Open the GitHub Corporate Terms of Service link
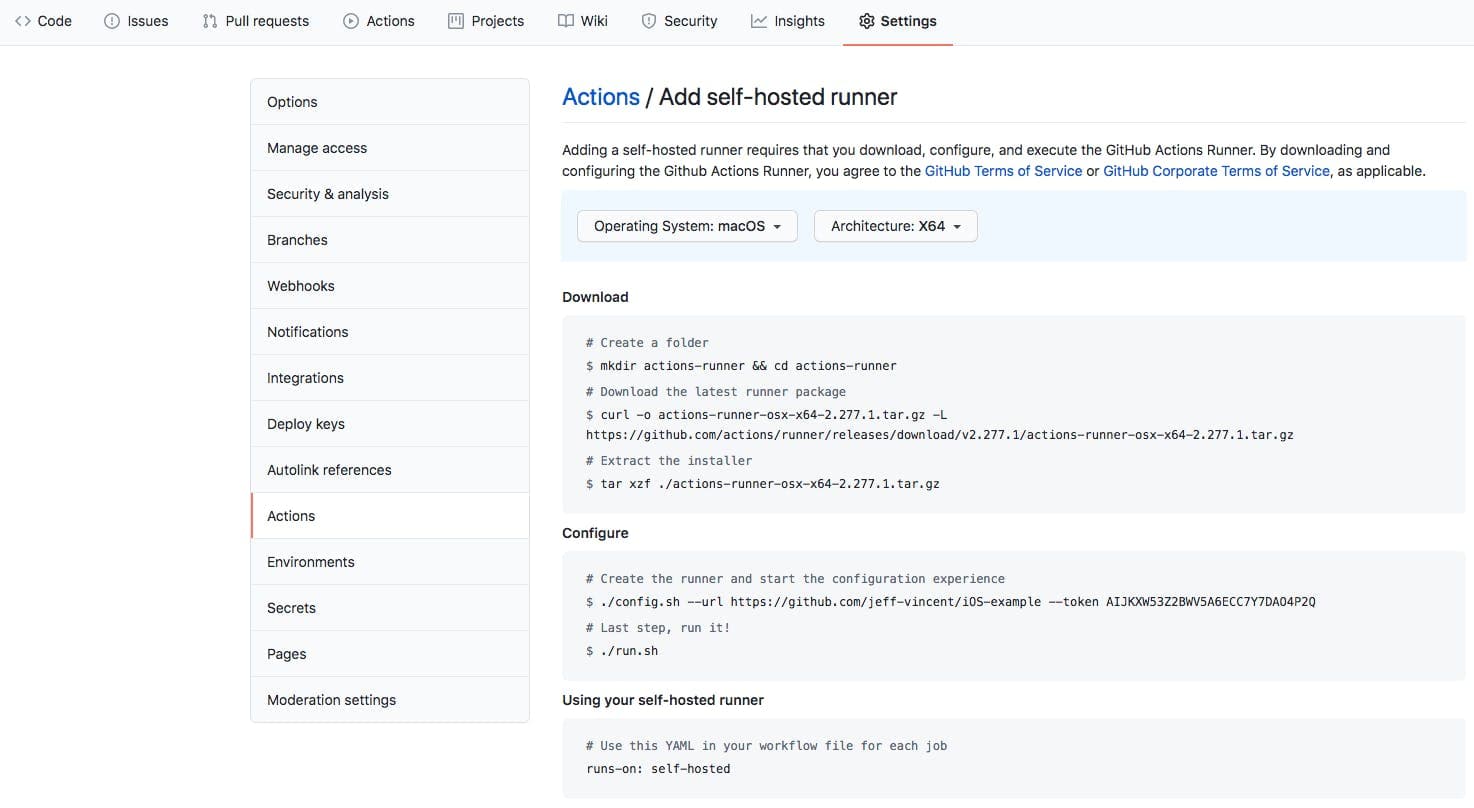The image size is (1474, 808). (x=1215, y=170)
